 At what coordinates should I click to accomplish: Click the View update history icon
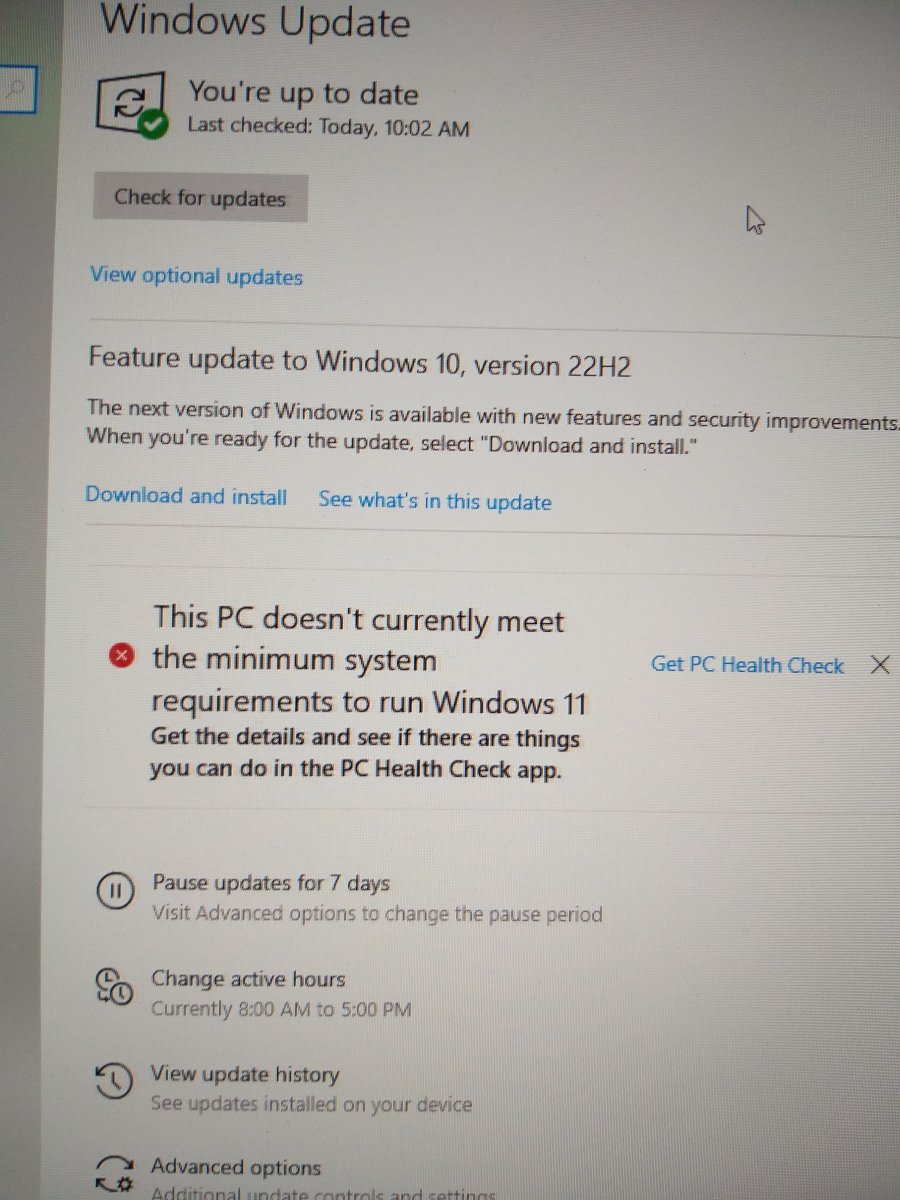[x=113, y=1081]
